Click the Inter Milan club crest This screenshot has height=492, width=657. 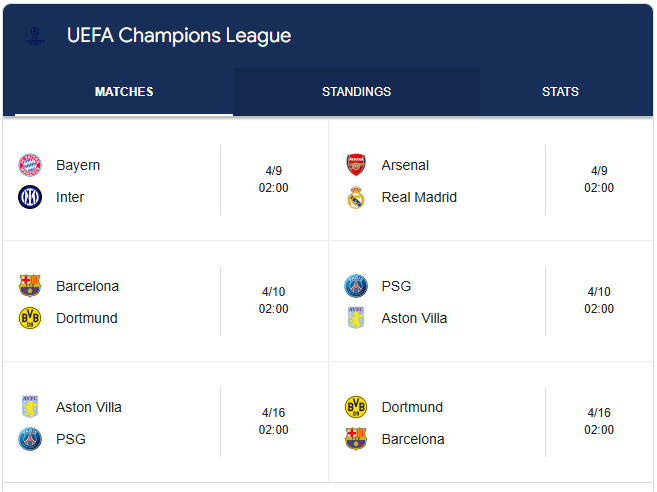pyautogui.click(x=30, y=197)
